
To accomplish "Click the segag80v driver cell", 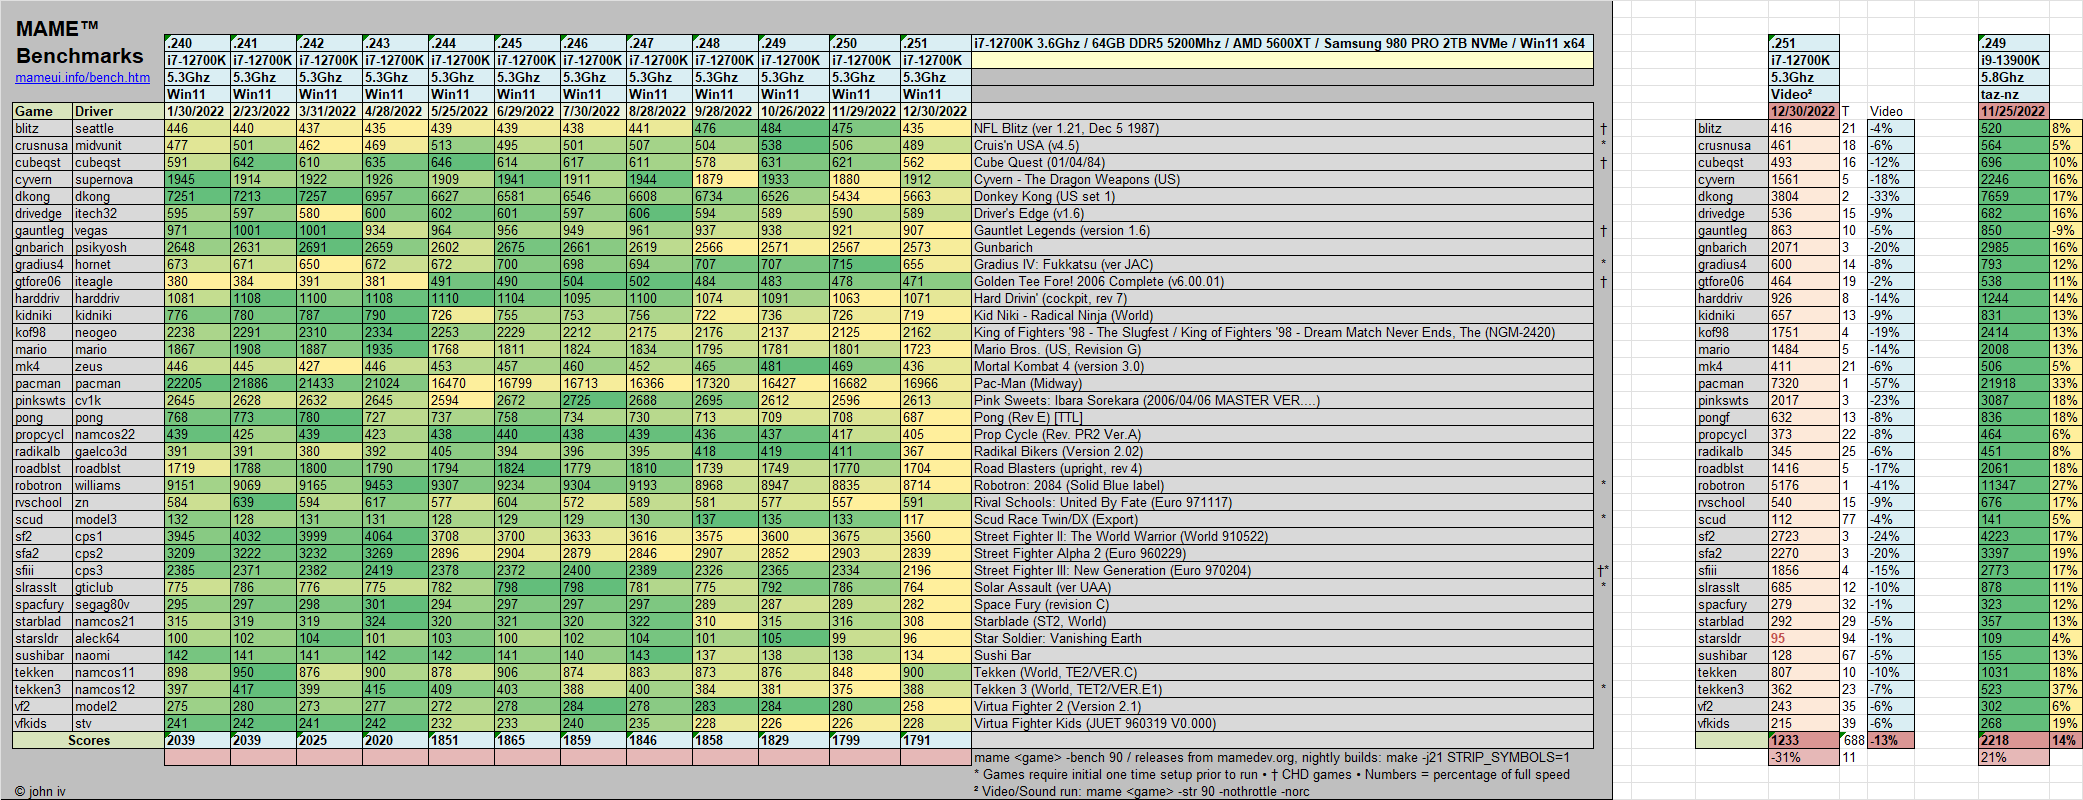I will point(118,604).
